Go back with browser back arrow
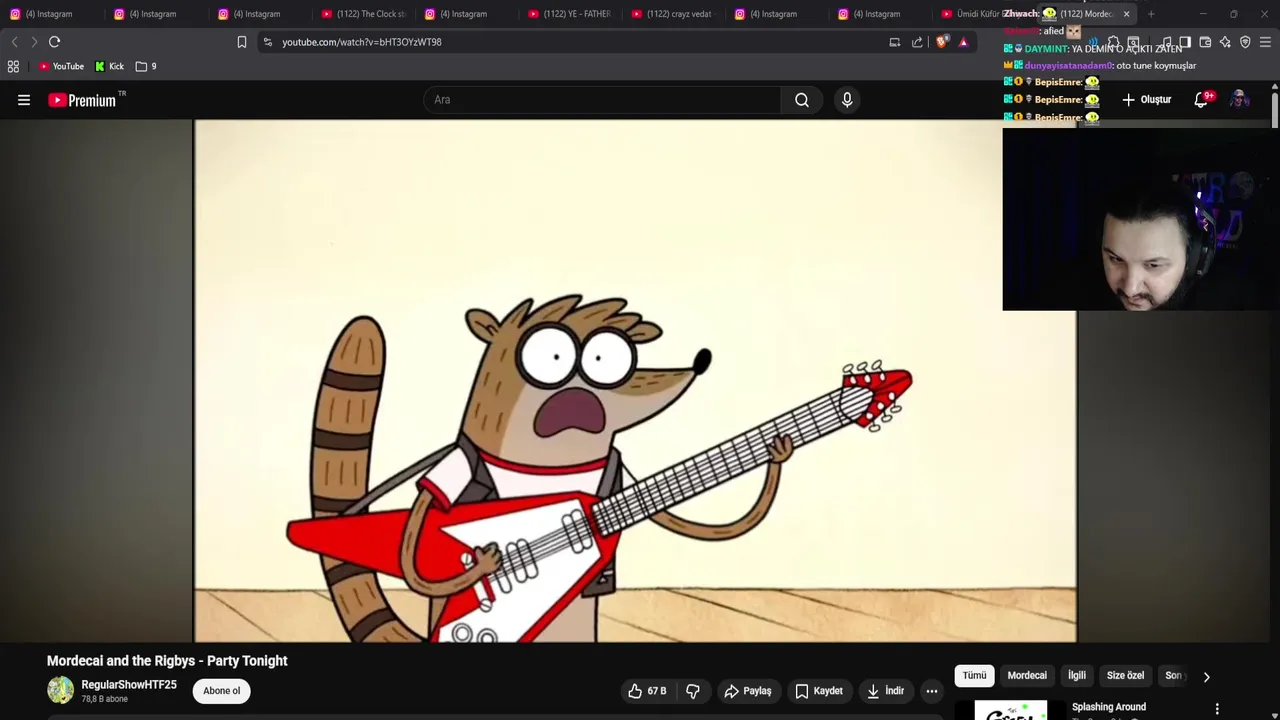The width and height of the screenshot is (1280, 720). pos(14,42)
